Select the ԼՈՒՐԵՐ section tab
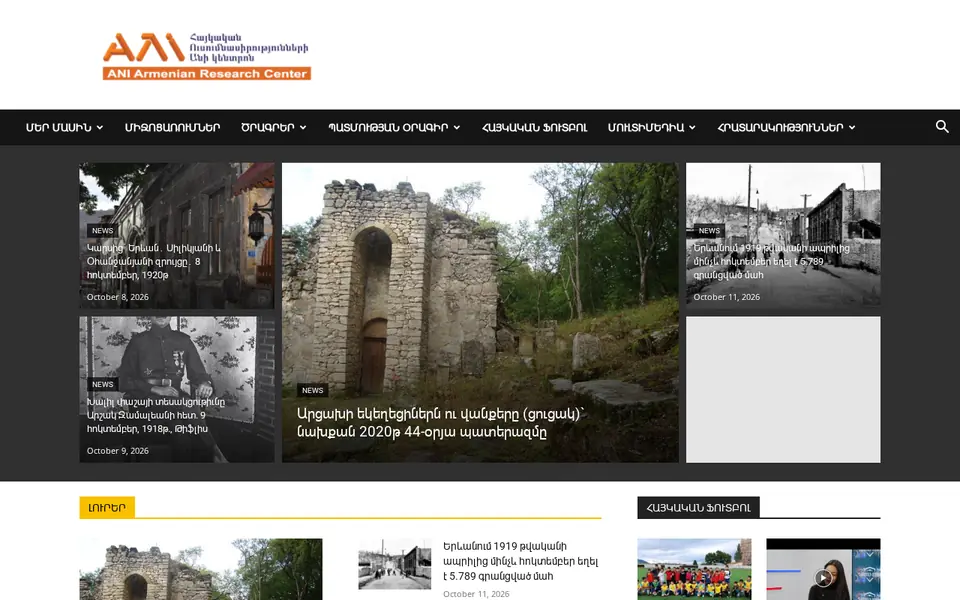Screen dimensions: 960x600 click(107, 508)
